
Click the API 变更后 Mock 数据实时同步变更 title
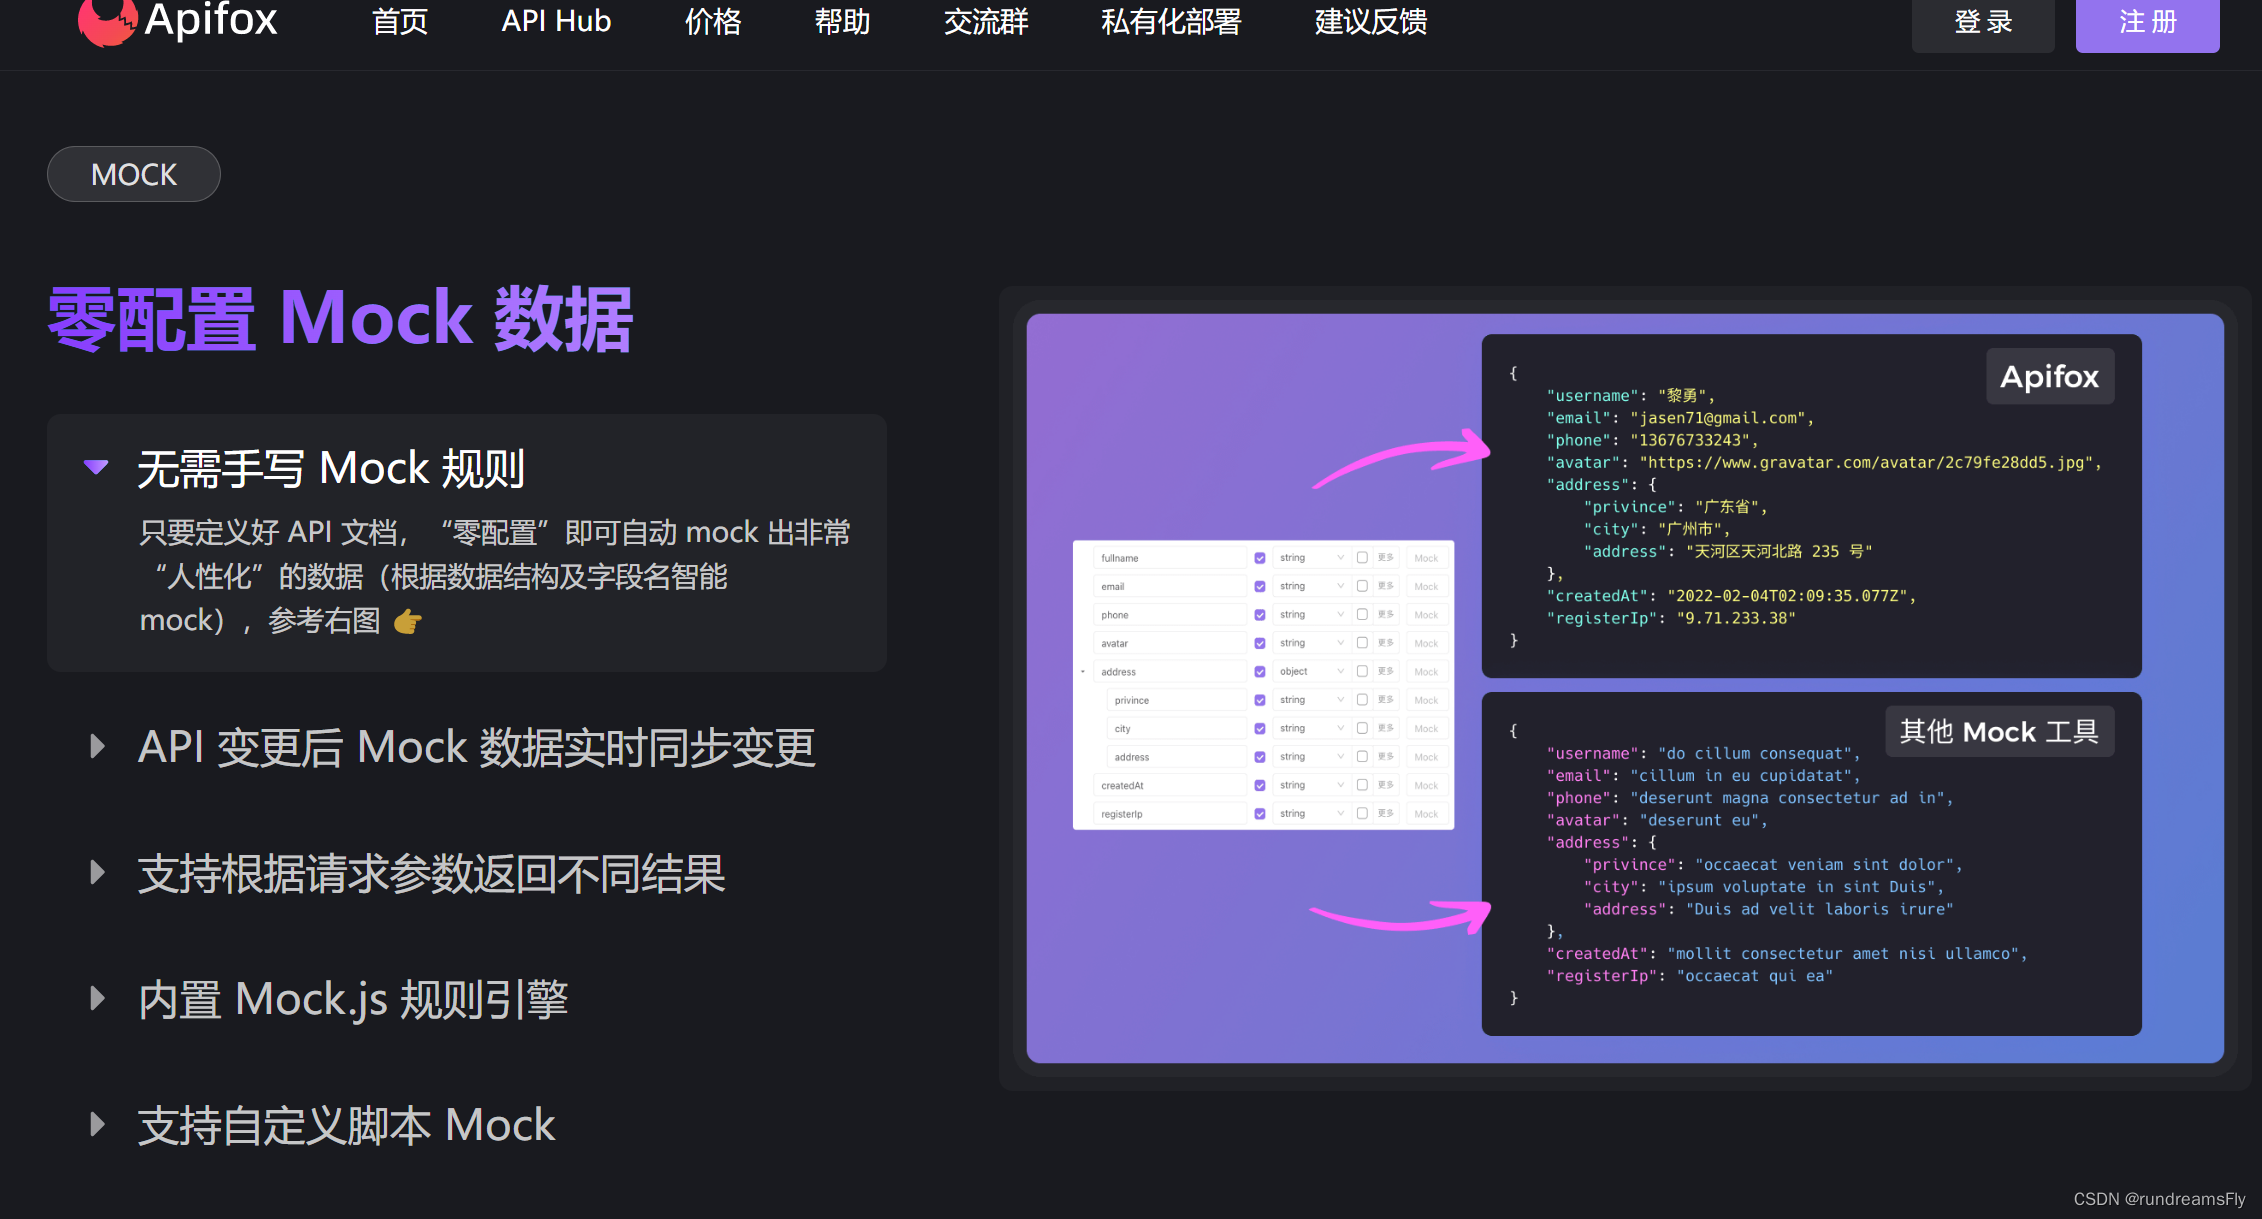476,747
